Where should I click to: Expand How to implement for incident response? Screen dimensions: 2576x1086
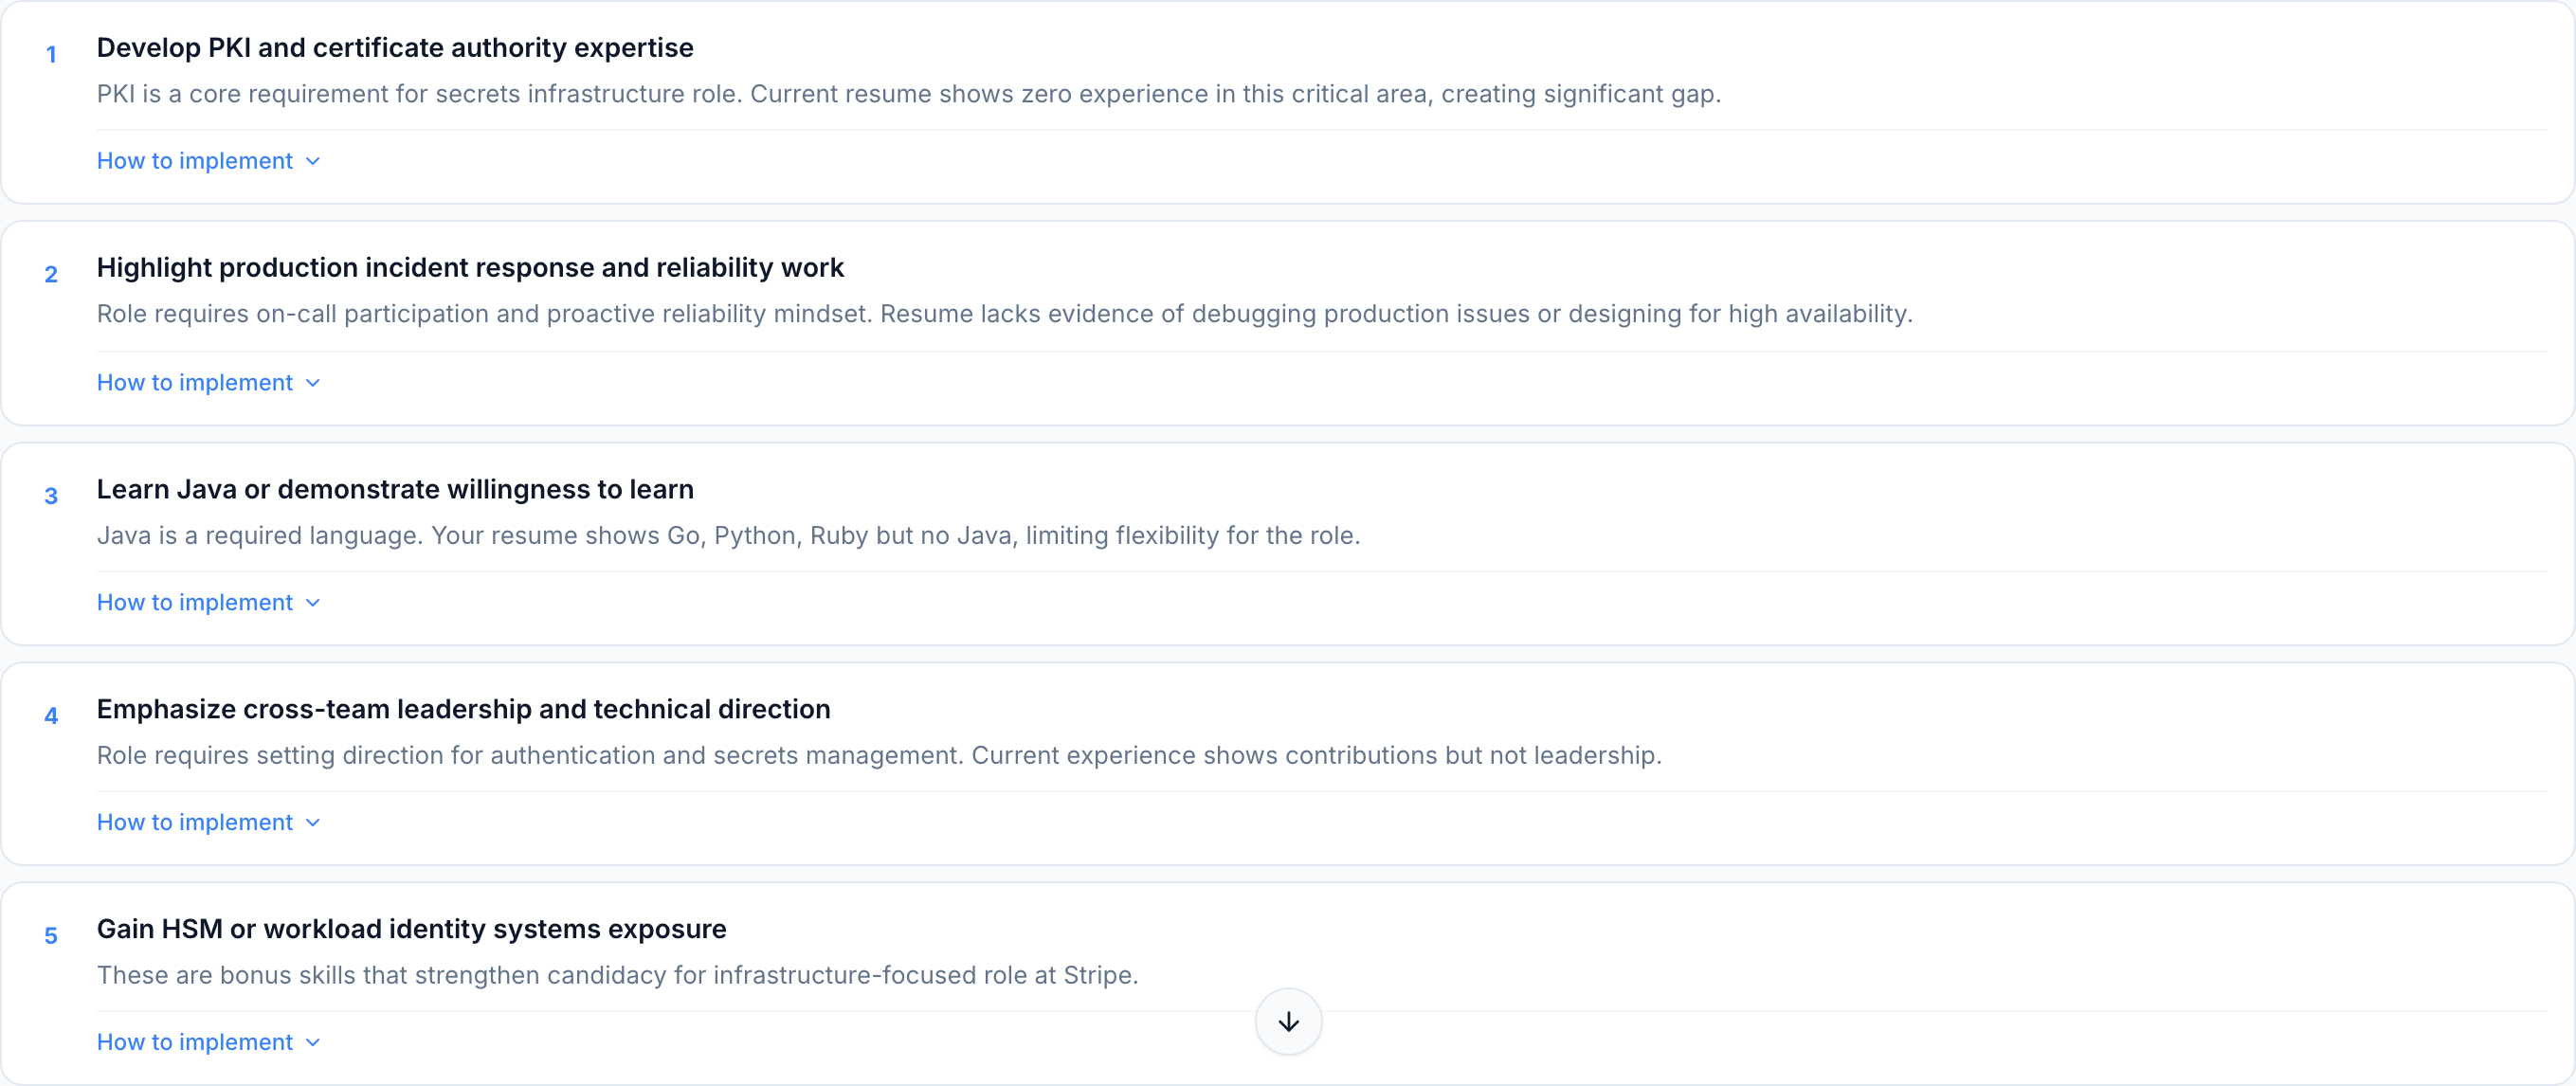tap(195, 382)
